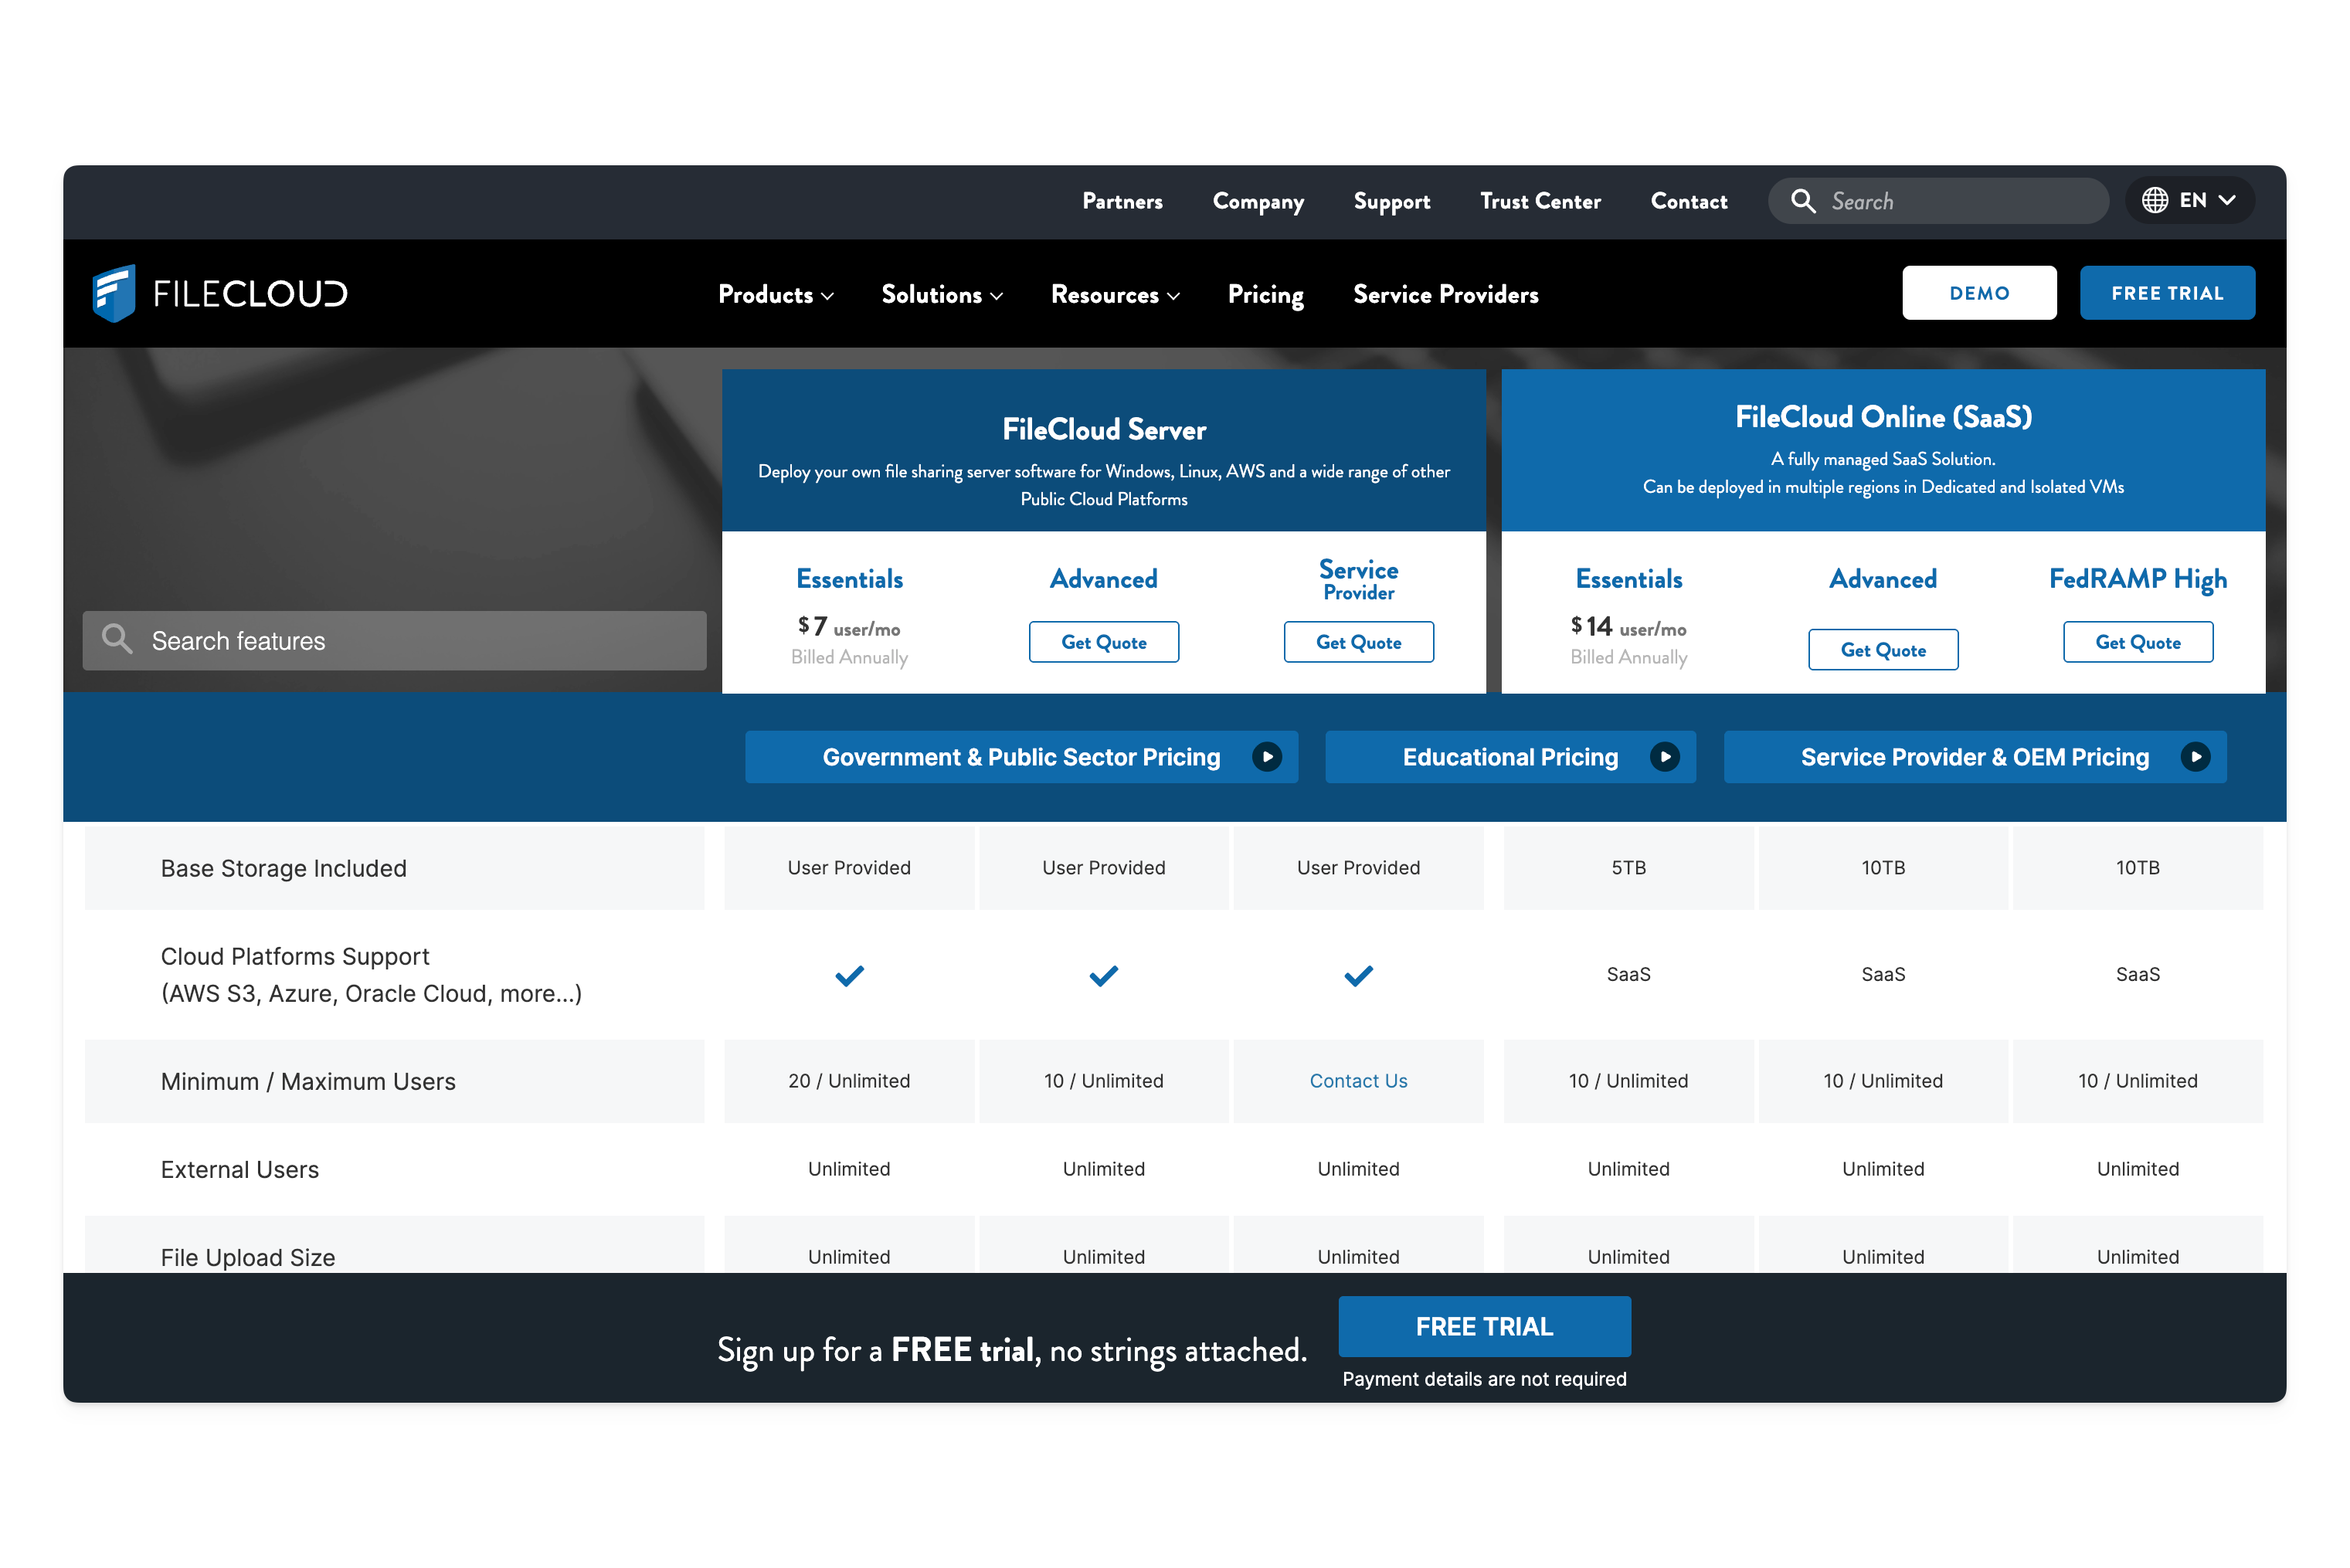Go to Partners page
2350x1568 pixels.
(x=1122, y=201)
